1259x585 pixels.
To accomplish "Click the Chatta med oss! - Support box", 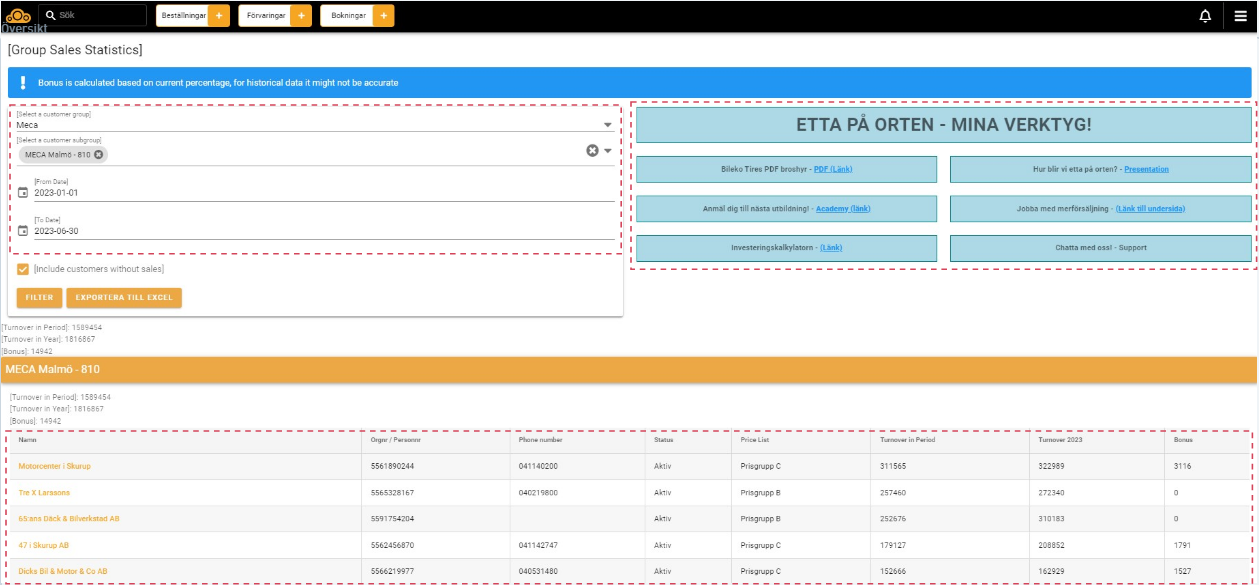I will point(1100,248).
